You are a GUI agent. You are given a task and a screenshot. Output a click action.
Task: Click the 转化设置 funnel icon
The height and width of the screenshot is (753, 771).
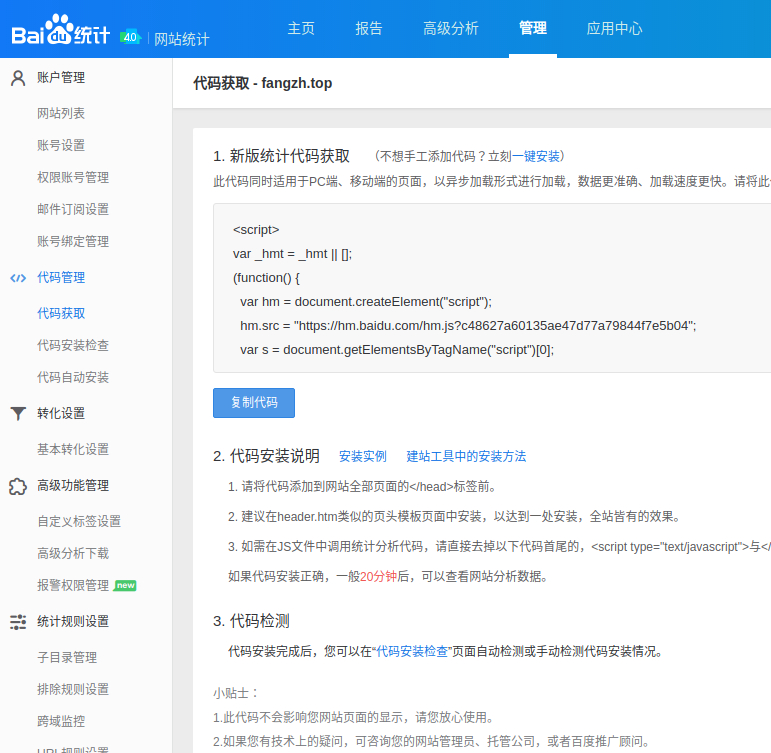18,414
